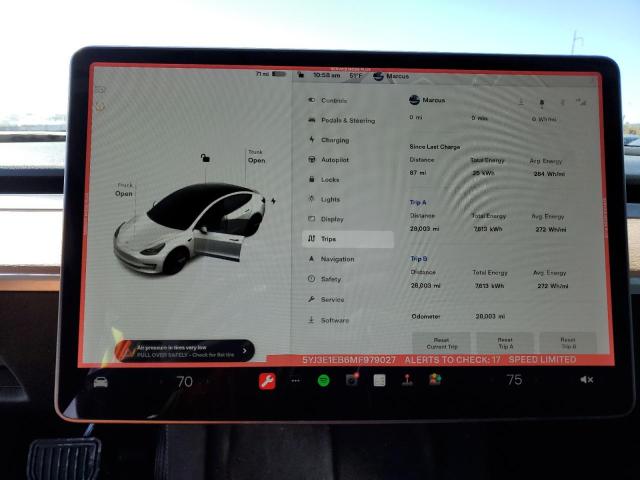Viewport: 640px width, 480px height.
Task: Tap the charge port lightning bolt icon
Action: click(273, 201)
